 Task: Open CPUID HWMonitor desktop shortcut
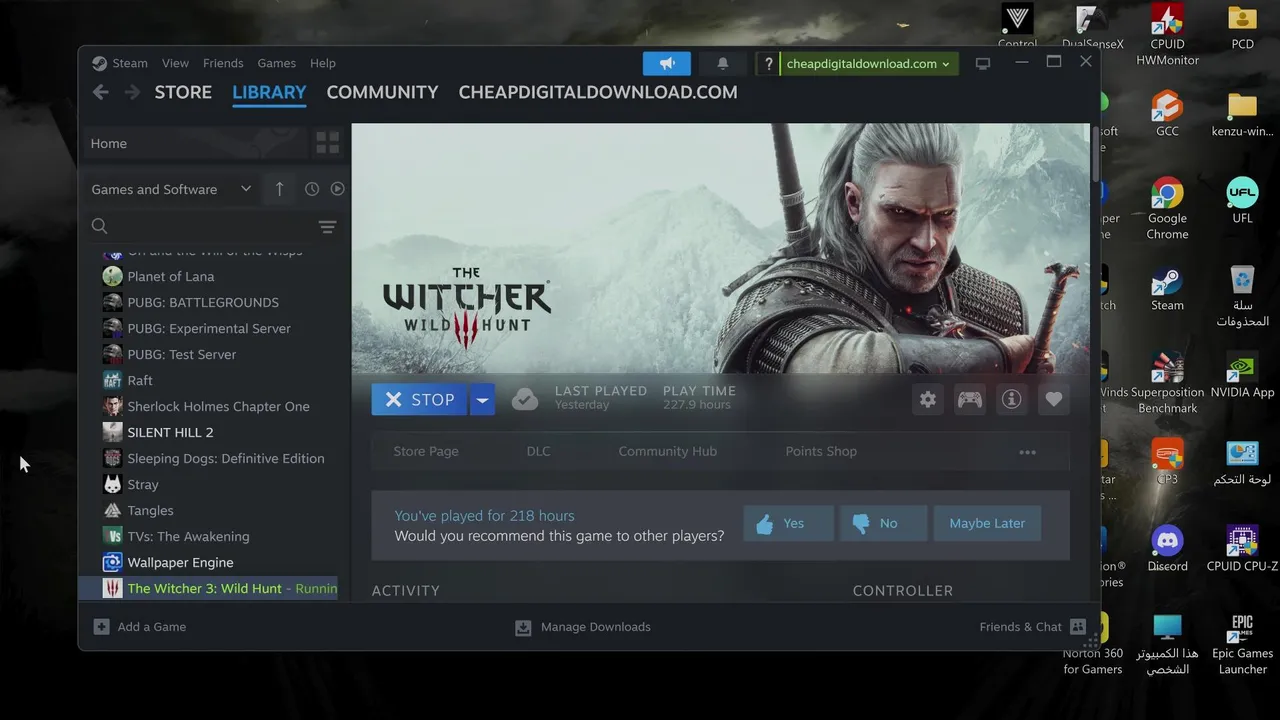[1167, 35]
